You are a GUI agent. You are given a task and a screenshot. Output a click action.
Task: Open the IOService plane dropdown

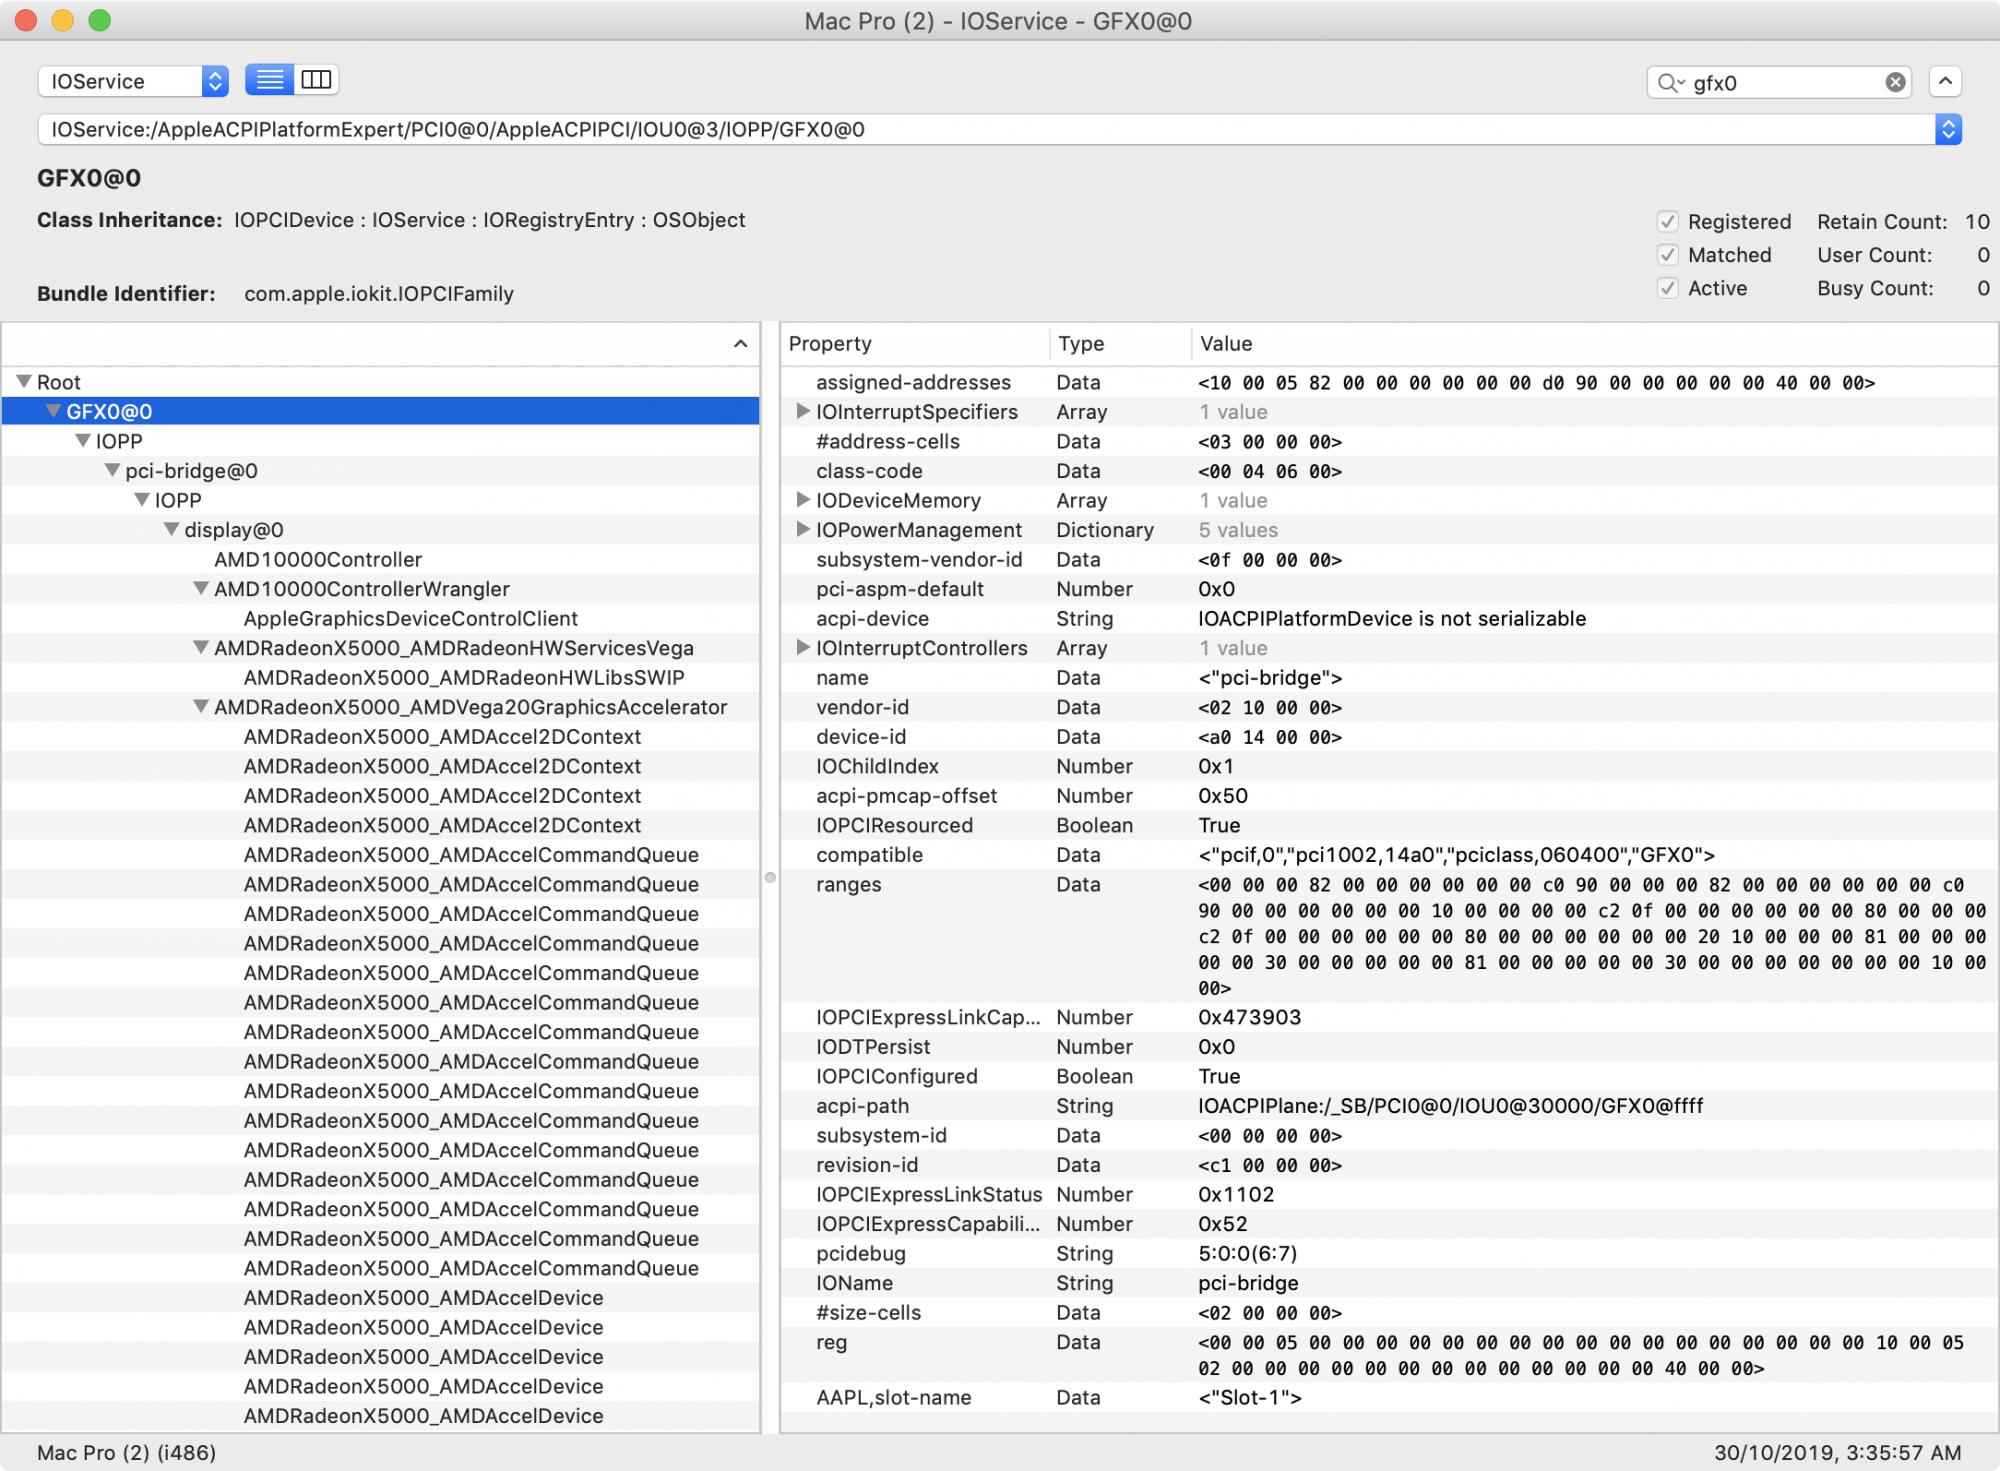tap(133, 81)
